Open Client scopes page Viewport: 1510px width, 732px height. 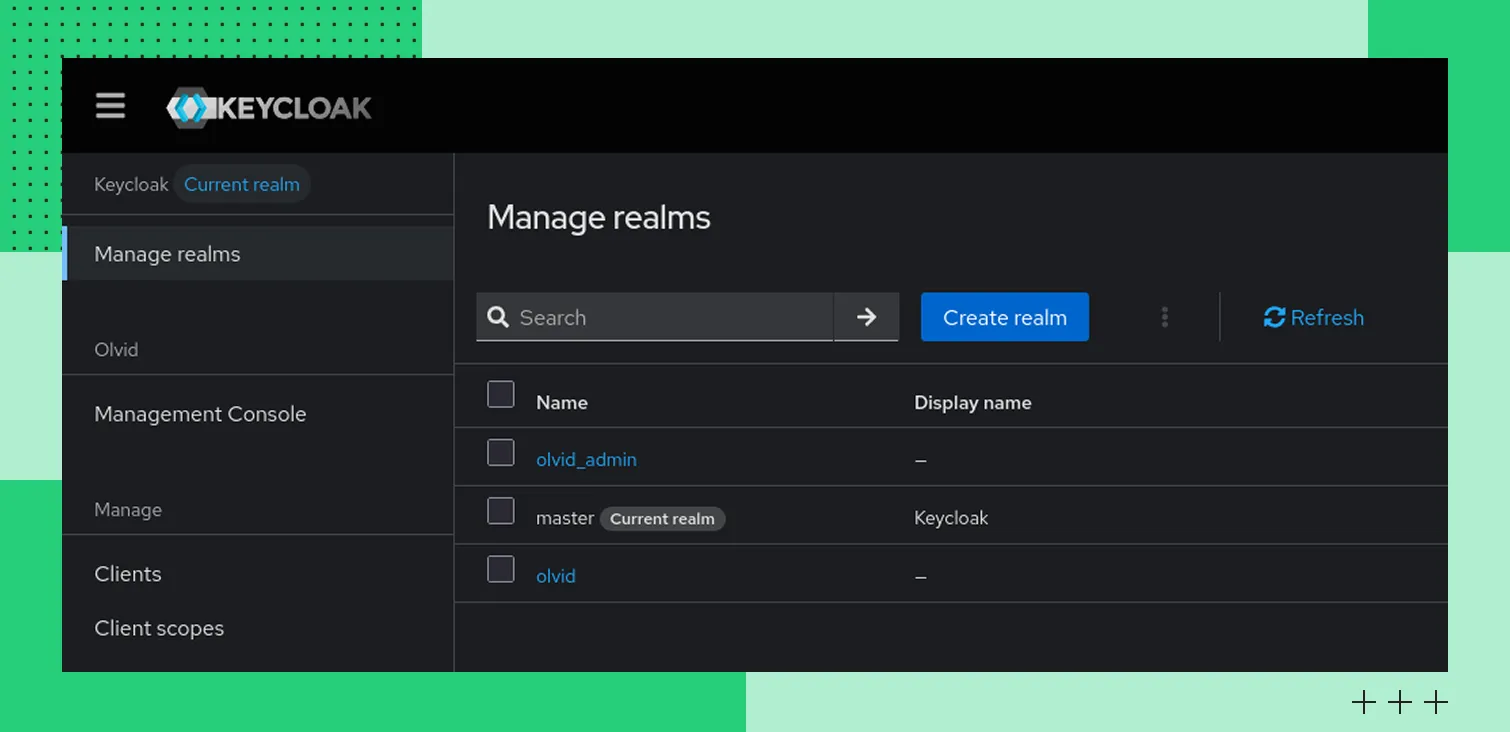click(159, 628)
